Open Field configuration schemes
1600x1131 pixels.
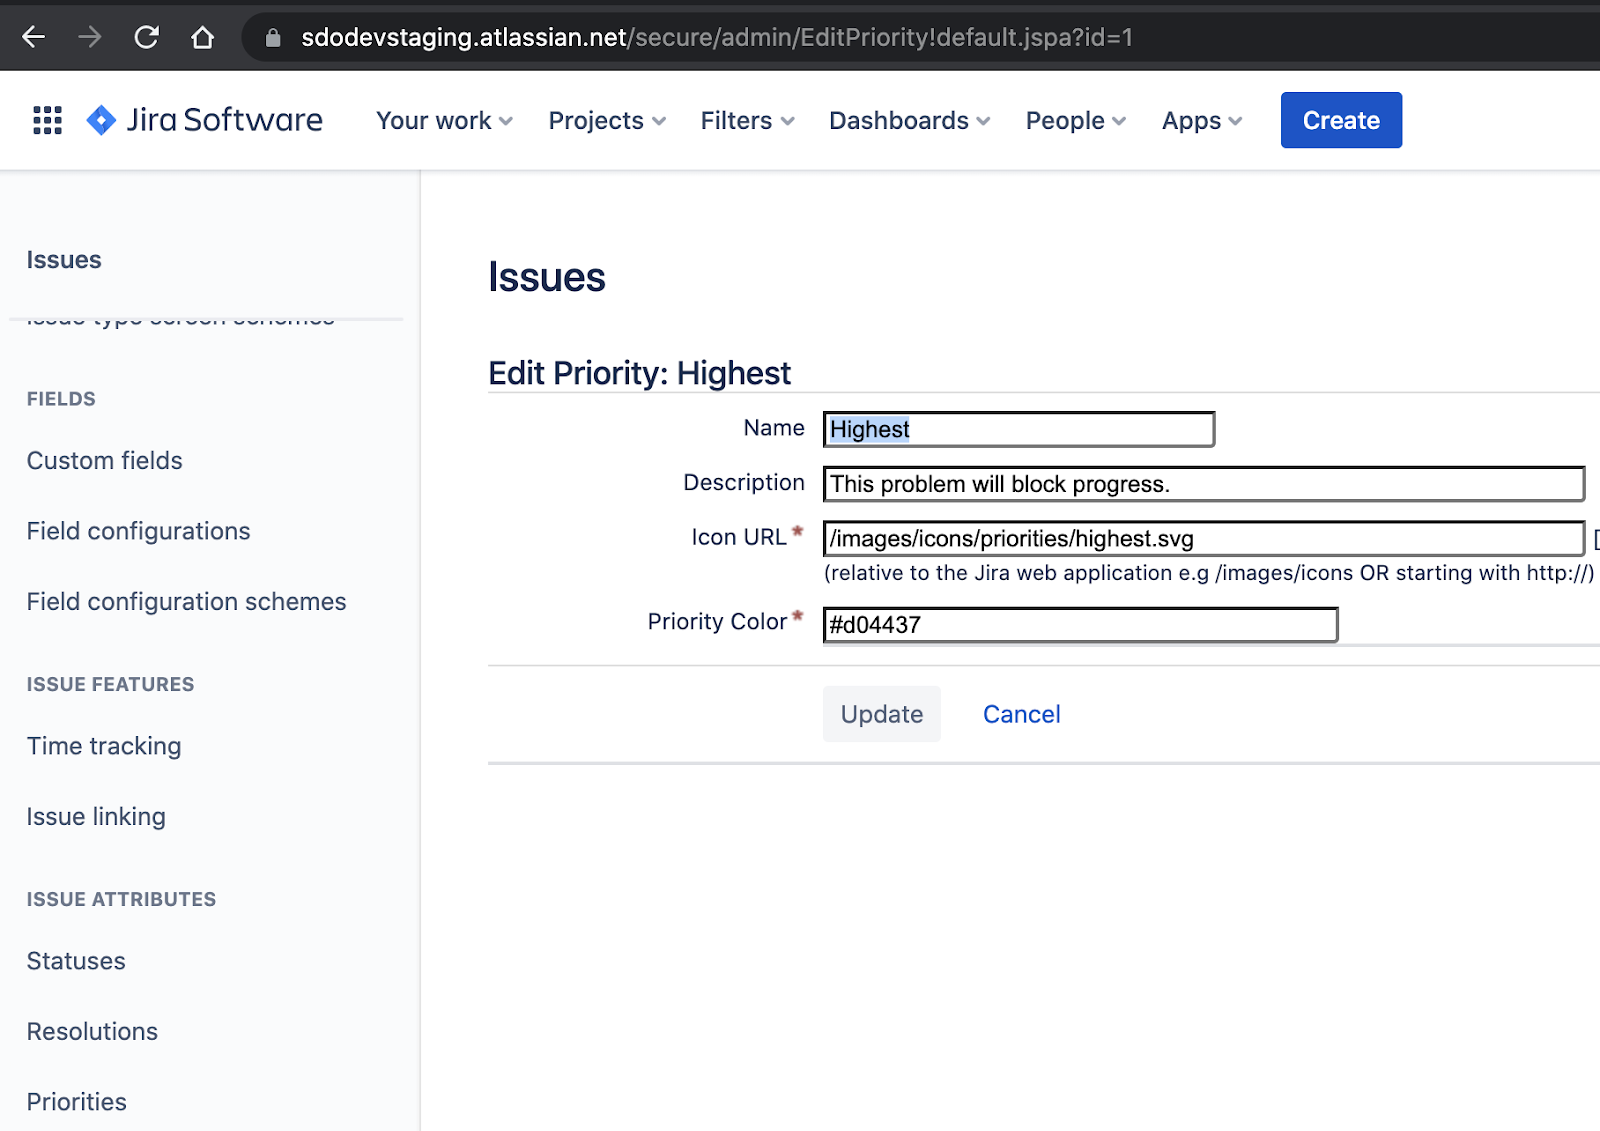187,602
